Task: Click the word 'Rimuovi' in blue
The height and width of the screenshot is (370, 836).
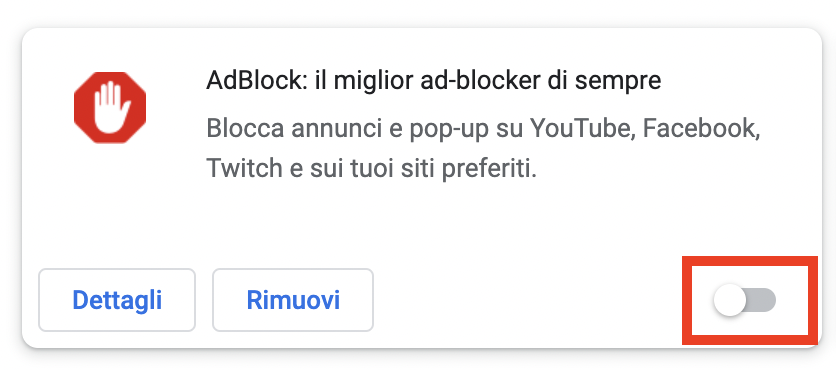Action: coord(293,301)
